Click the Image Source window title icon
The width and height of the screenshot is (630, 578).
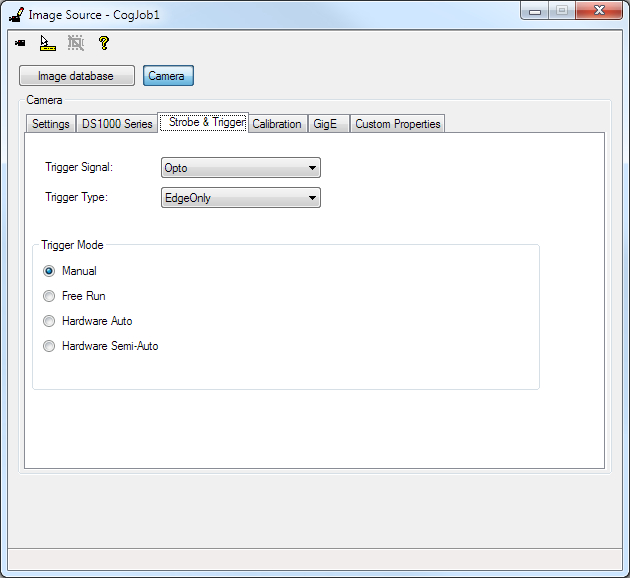pos(16,15)
